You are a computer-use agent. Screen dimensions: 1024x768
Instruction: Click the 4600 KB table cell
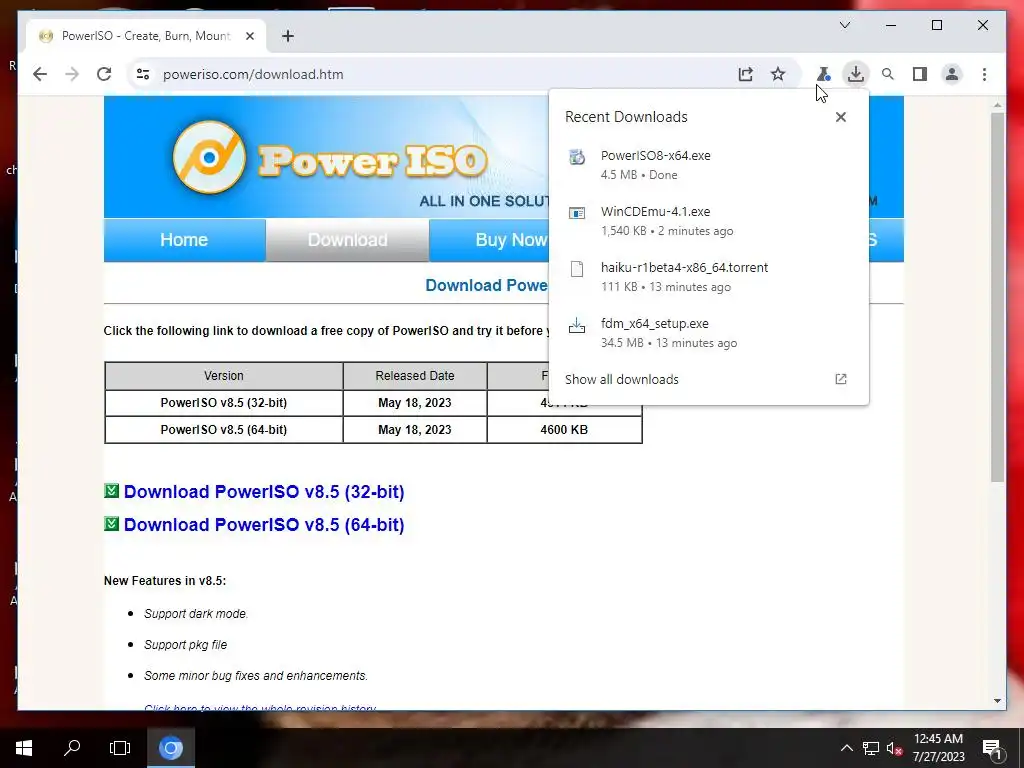[564, 430]
